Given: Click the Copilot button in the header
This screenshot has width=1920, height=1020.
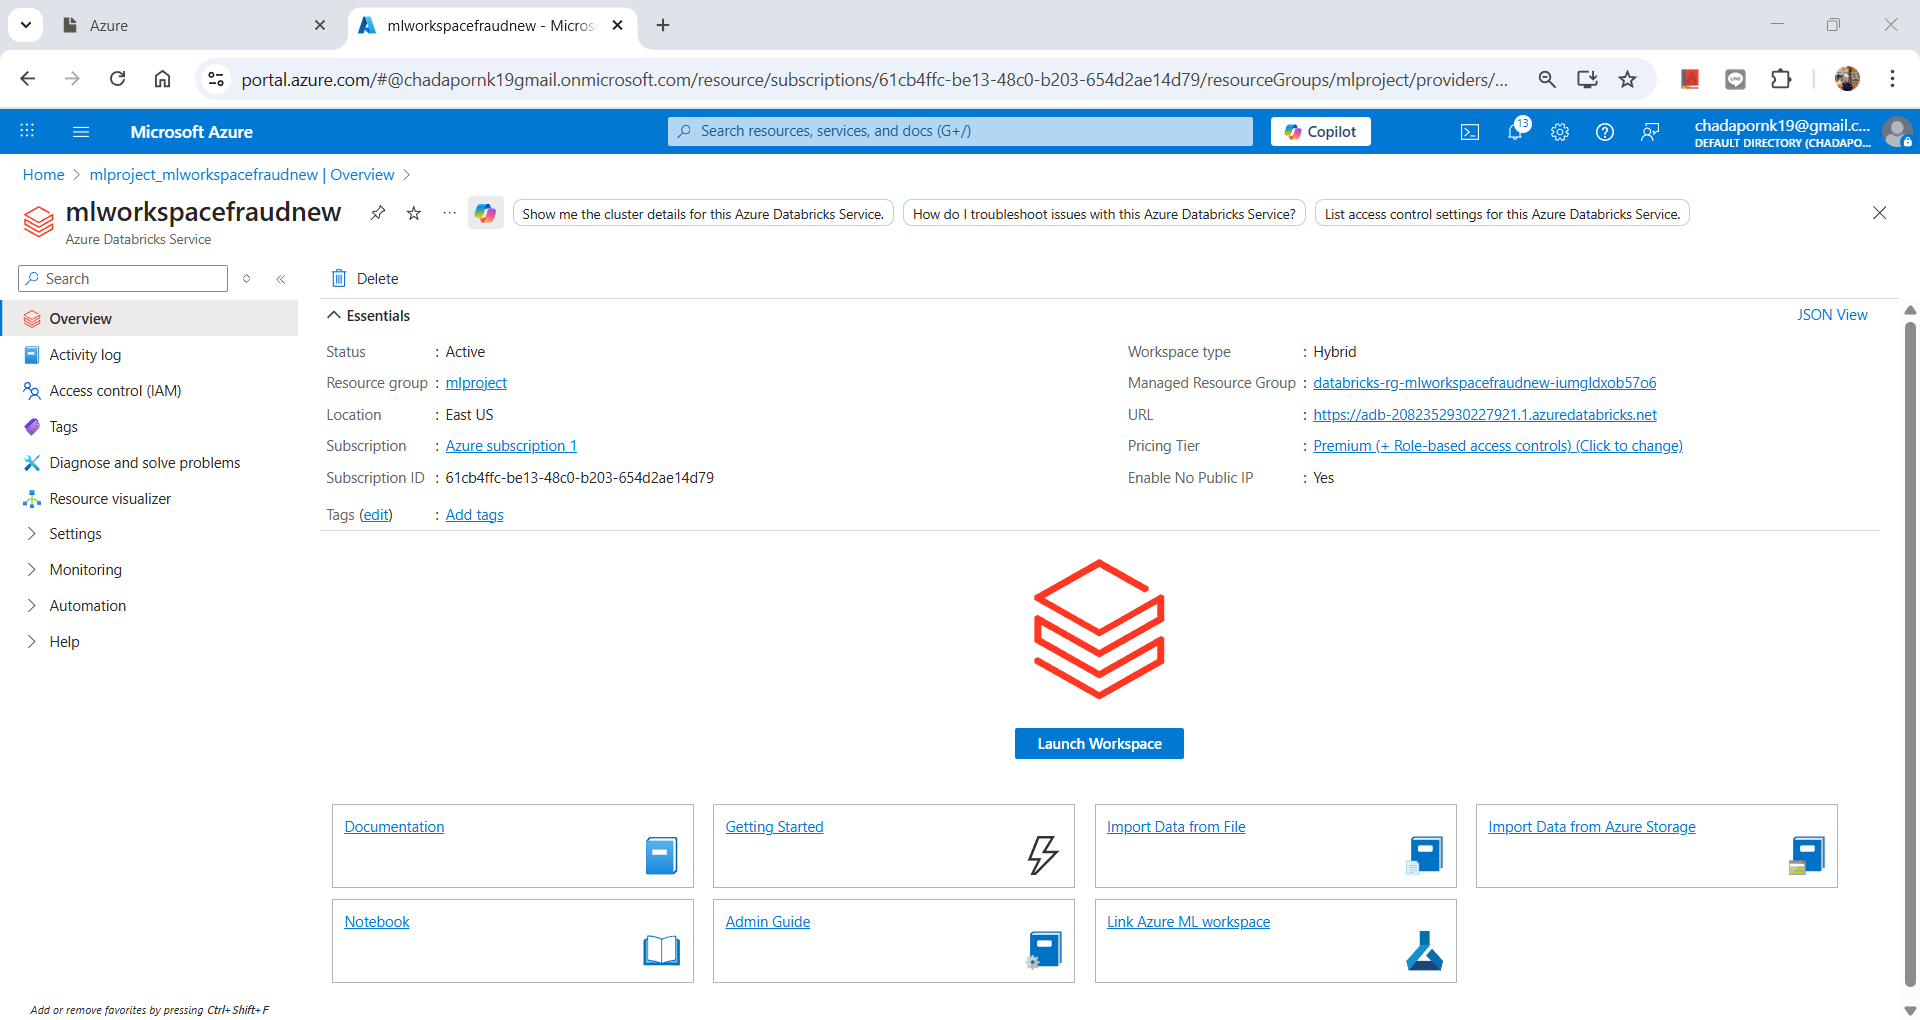Looking at the screenshot, I should click(1320, 131).
